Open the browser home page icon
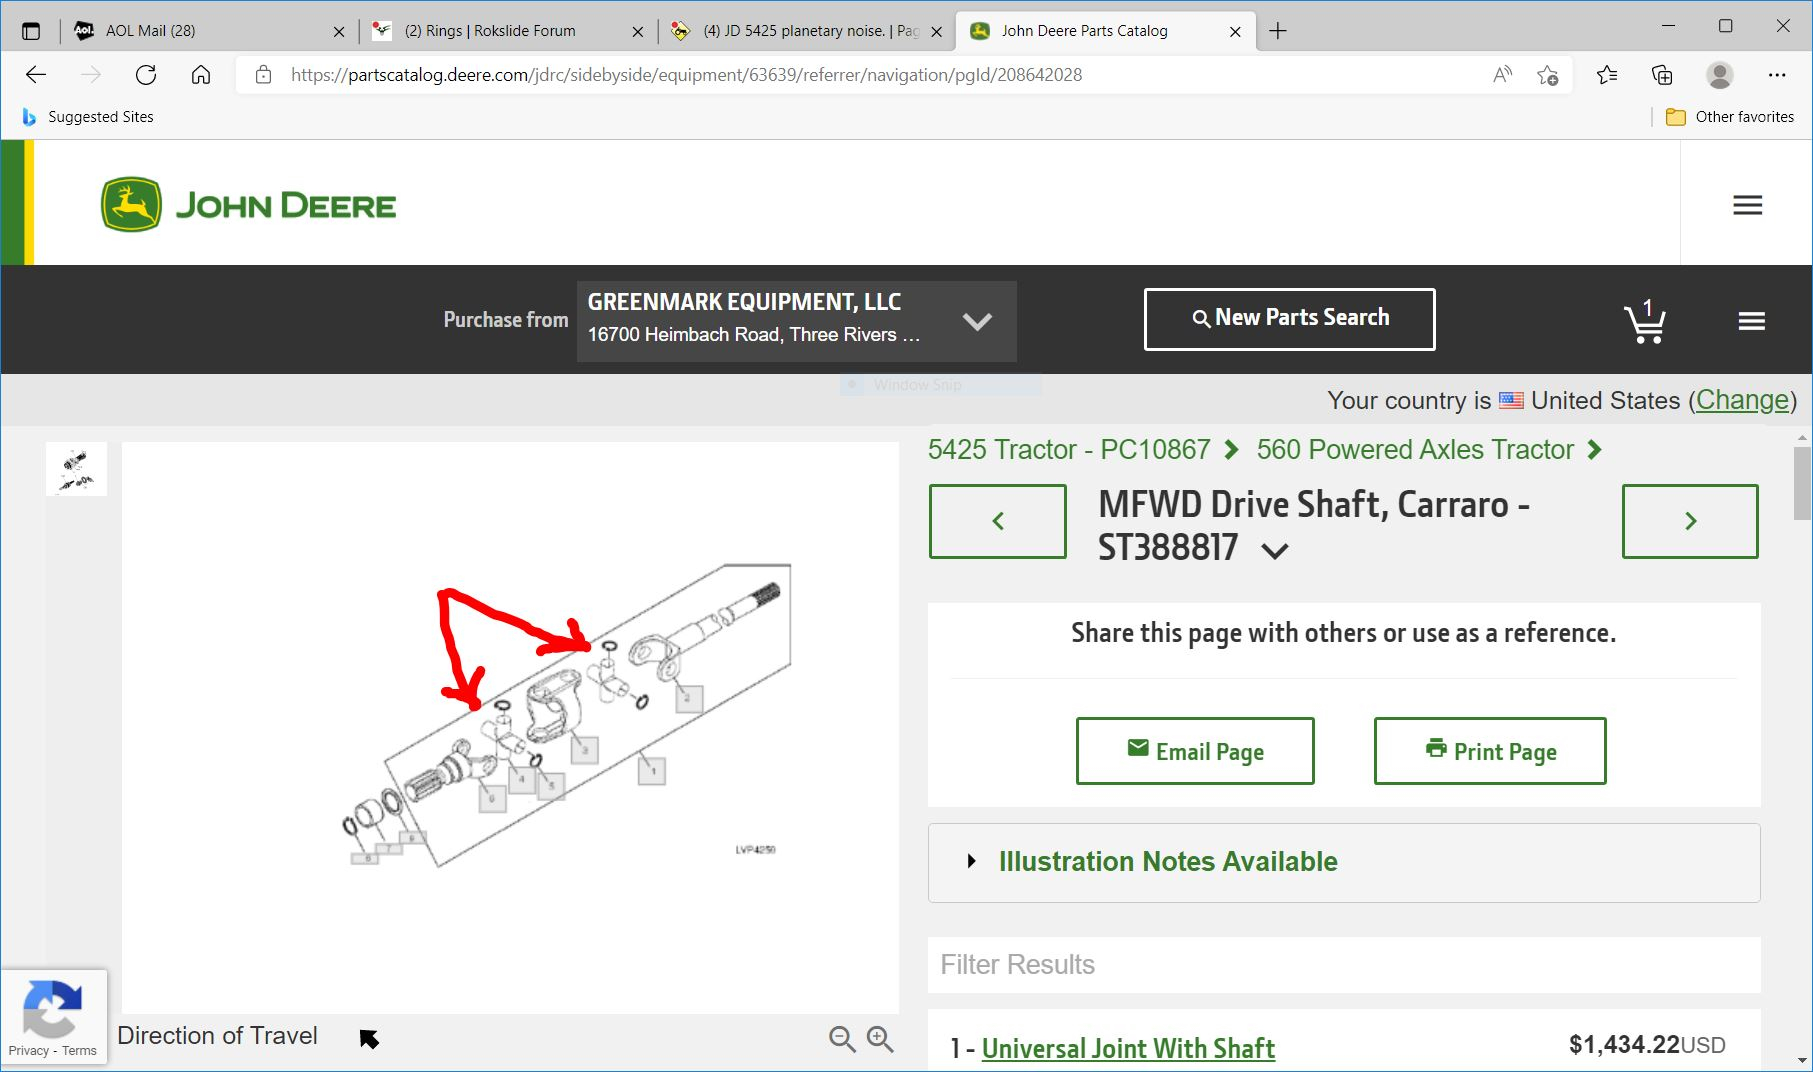This screenshot has width=1813, height=1072. point(201,75)
